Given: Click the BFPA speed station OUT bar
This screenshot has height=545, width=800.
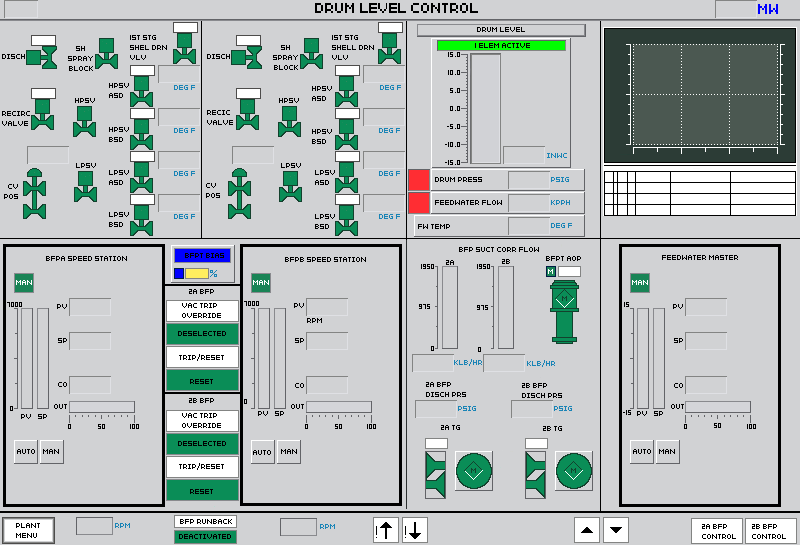Looking at the screenshot, I should coord(101,406).
